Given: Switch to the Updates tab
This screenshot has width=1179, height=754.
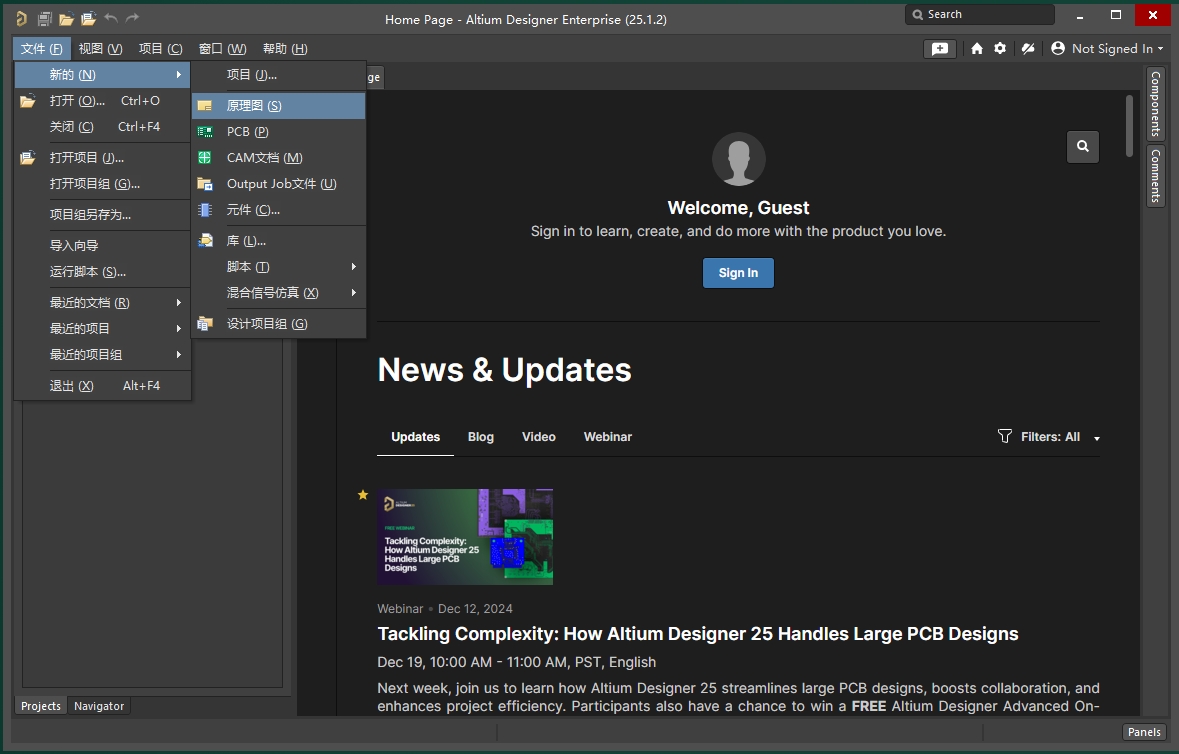Looking at the screenshot, I should pyautogui.click(x=415, y=437).
